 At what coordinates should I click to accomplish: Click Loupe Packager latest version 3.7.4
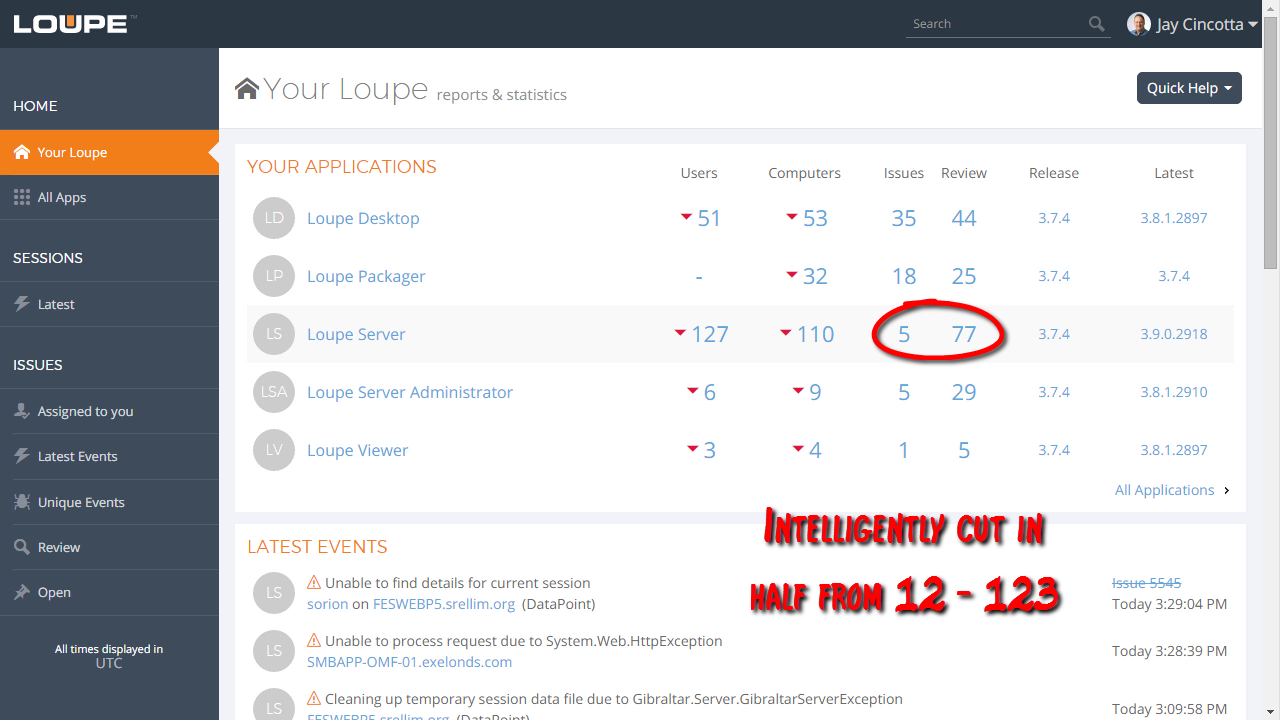coord(1174,276)
